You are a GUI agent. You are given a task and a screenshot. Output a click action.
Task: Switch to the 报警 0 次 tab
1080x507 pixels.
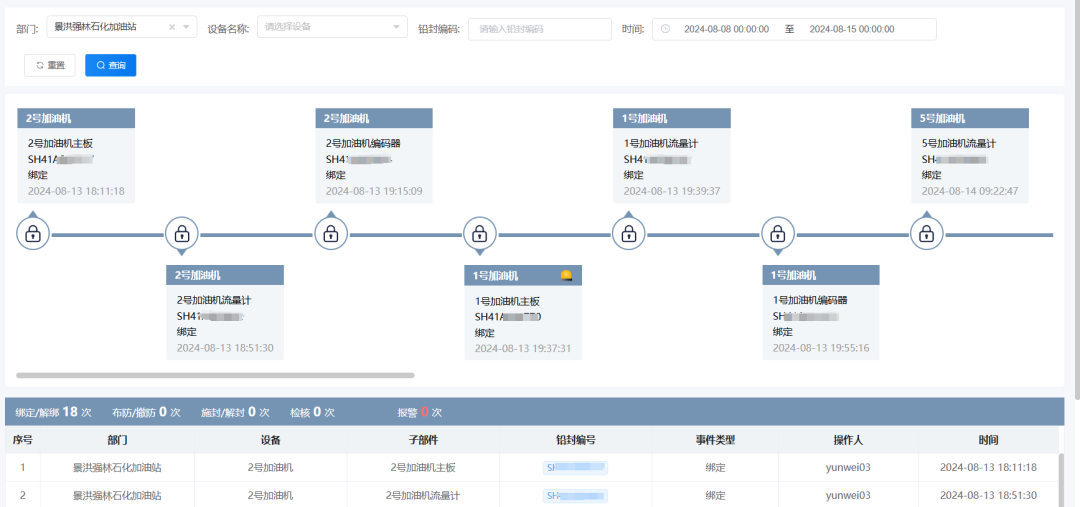coord(419,411)
